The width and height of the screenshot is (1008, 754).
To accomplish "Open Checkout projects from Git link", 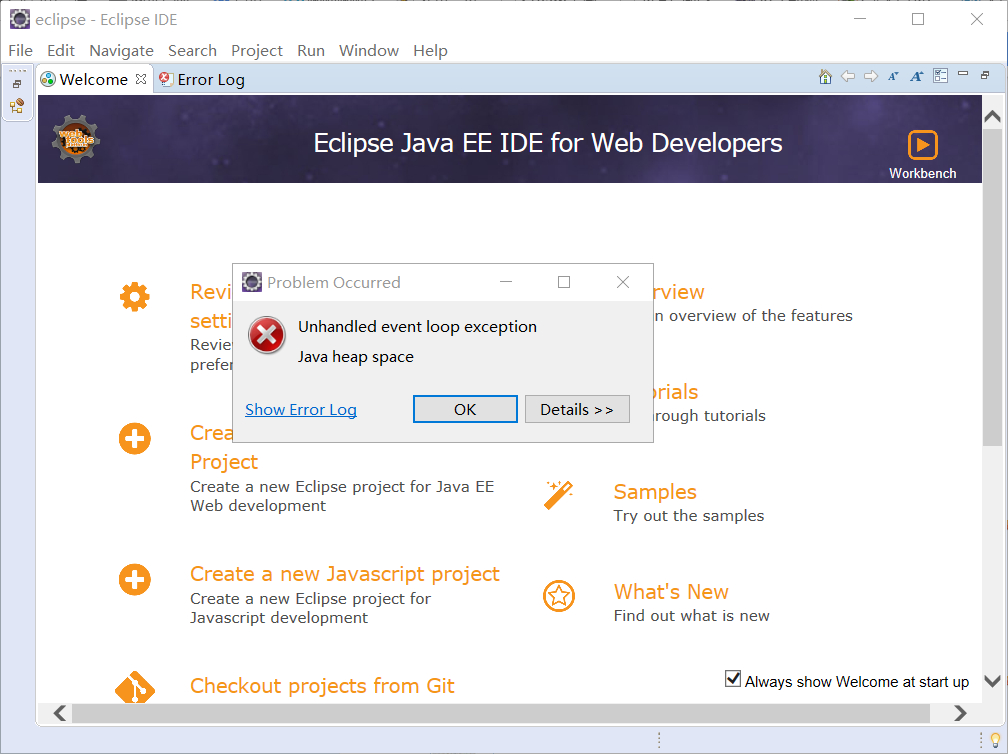I will (x=322, y=686).
